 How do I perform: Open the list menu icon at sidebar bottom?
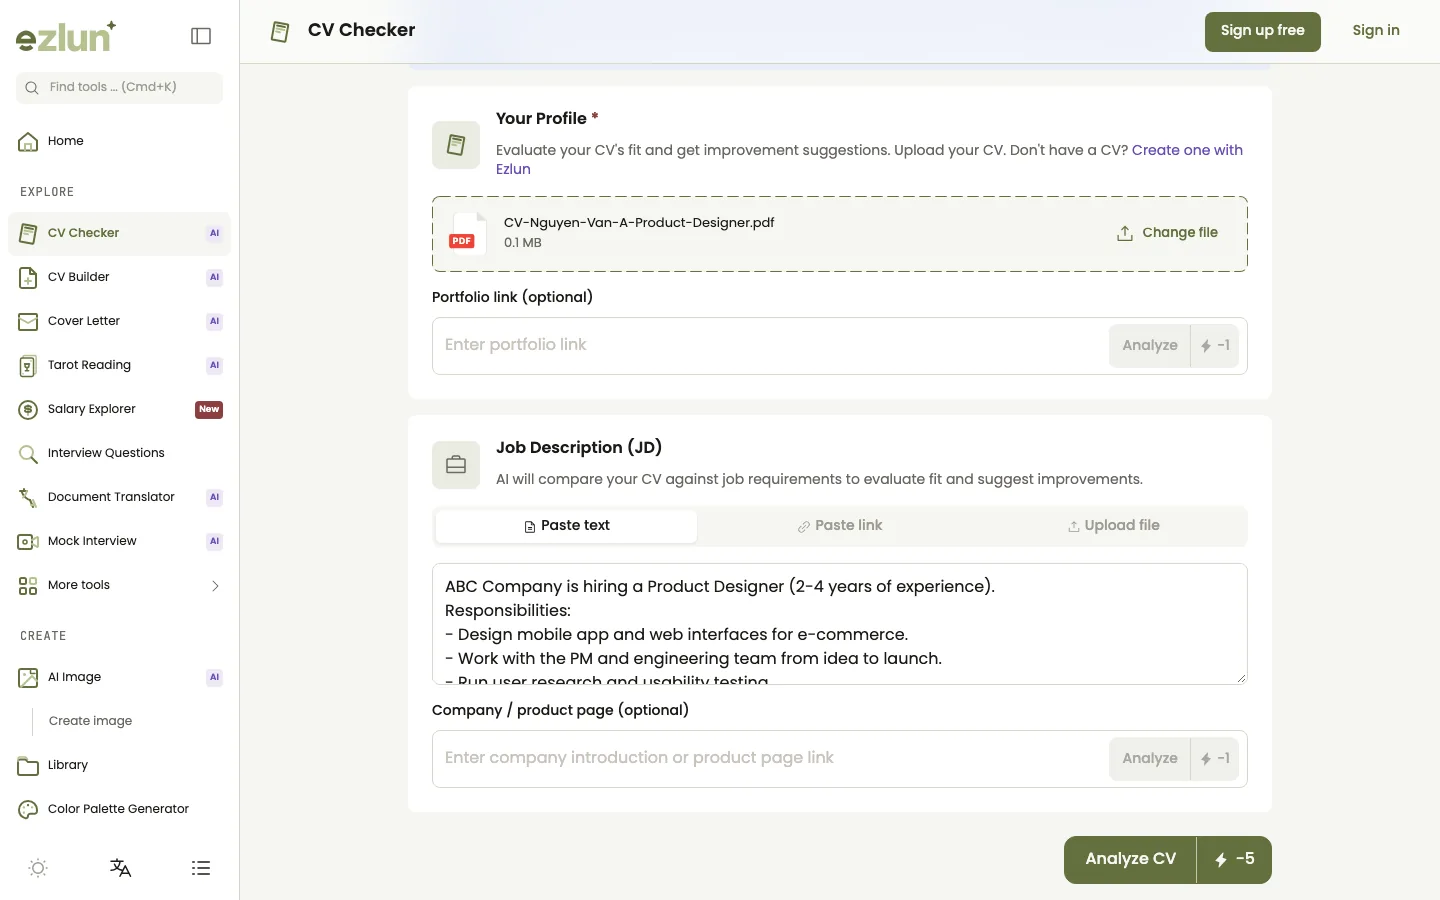coord(201,868)
